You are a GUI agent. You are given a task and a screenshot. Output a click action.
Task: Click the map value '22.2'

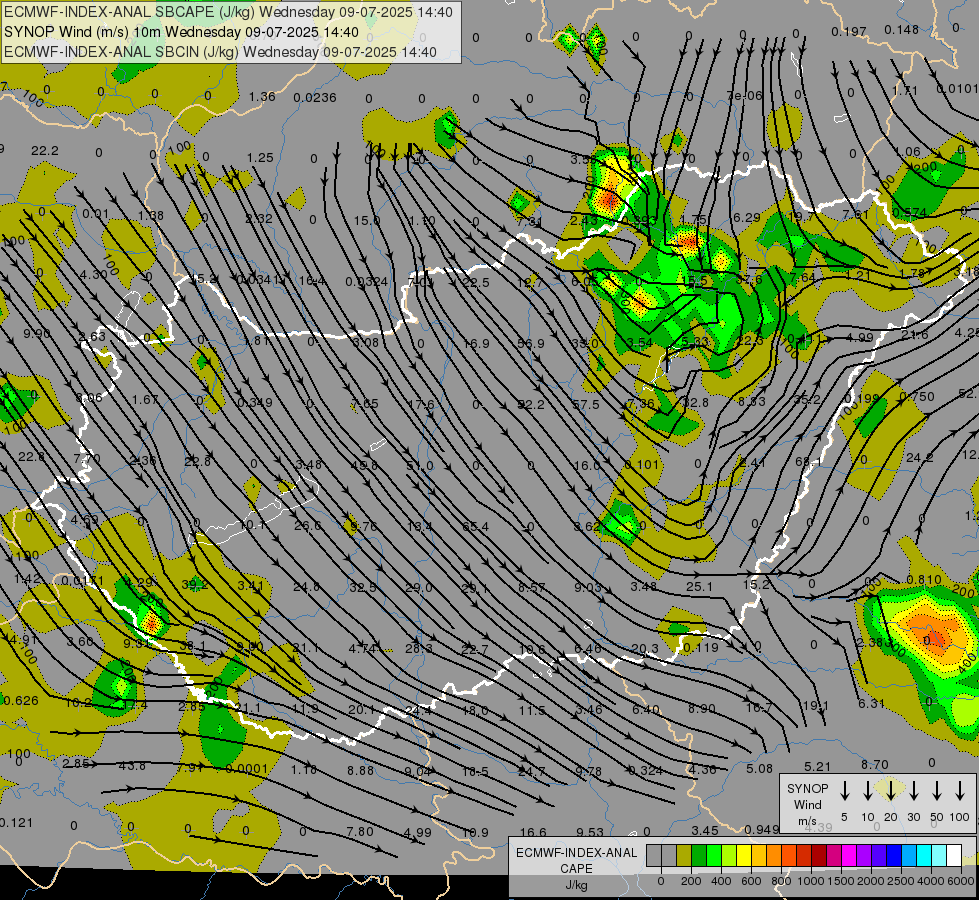point(44,151)
